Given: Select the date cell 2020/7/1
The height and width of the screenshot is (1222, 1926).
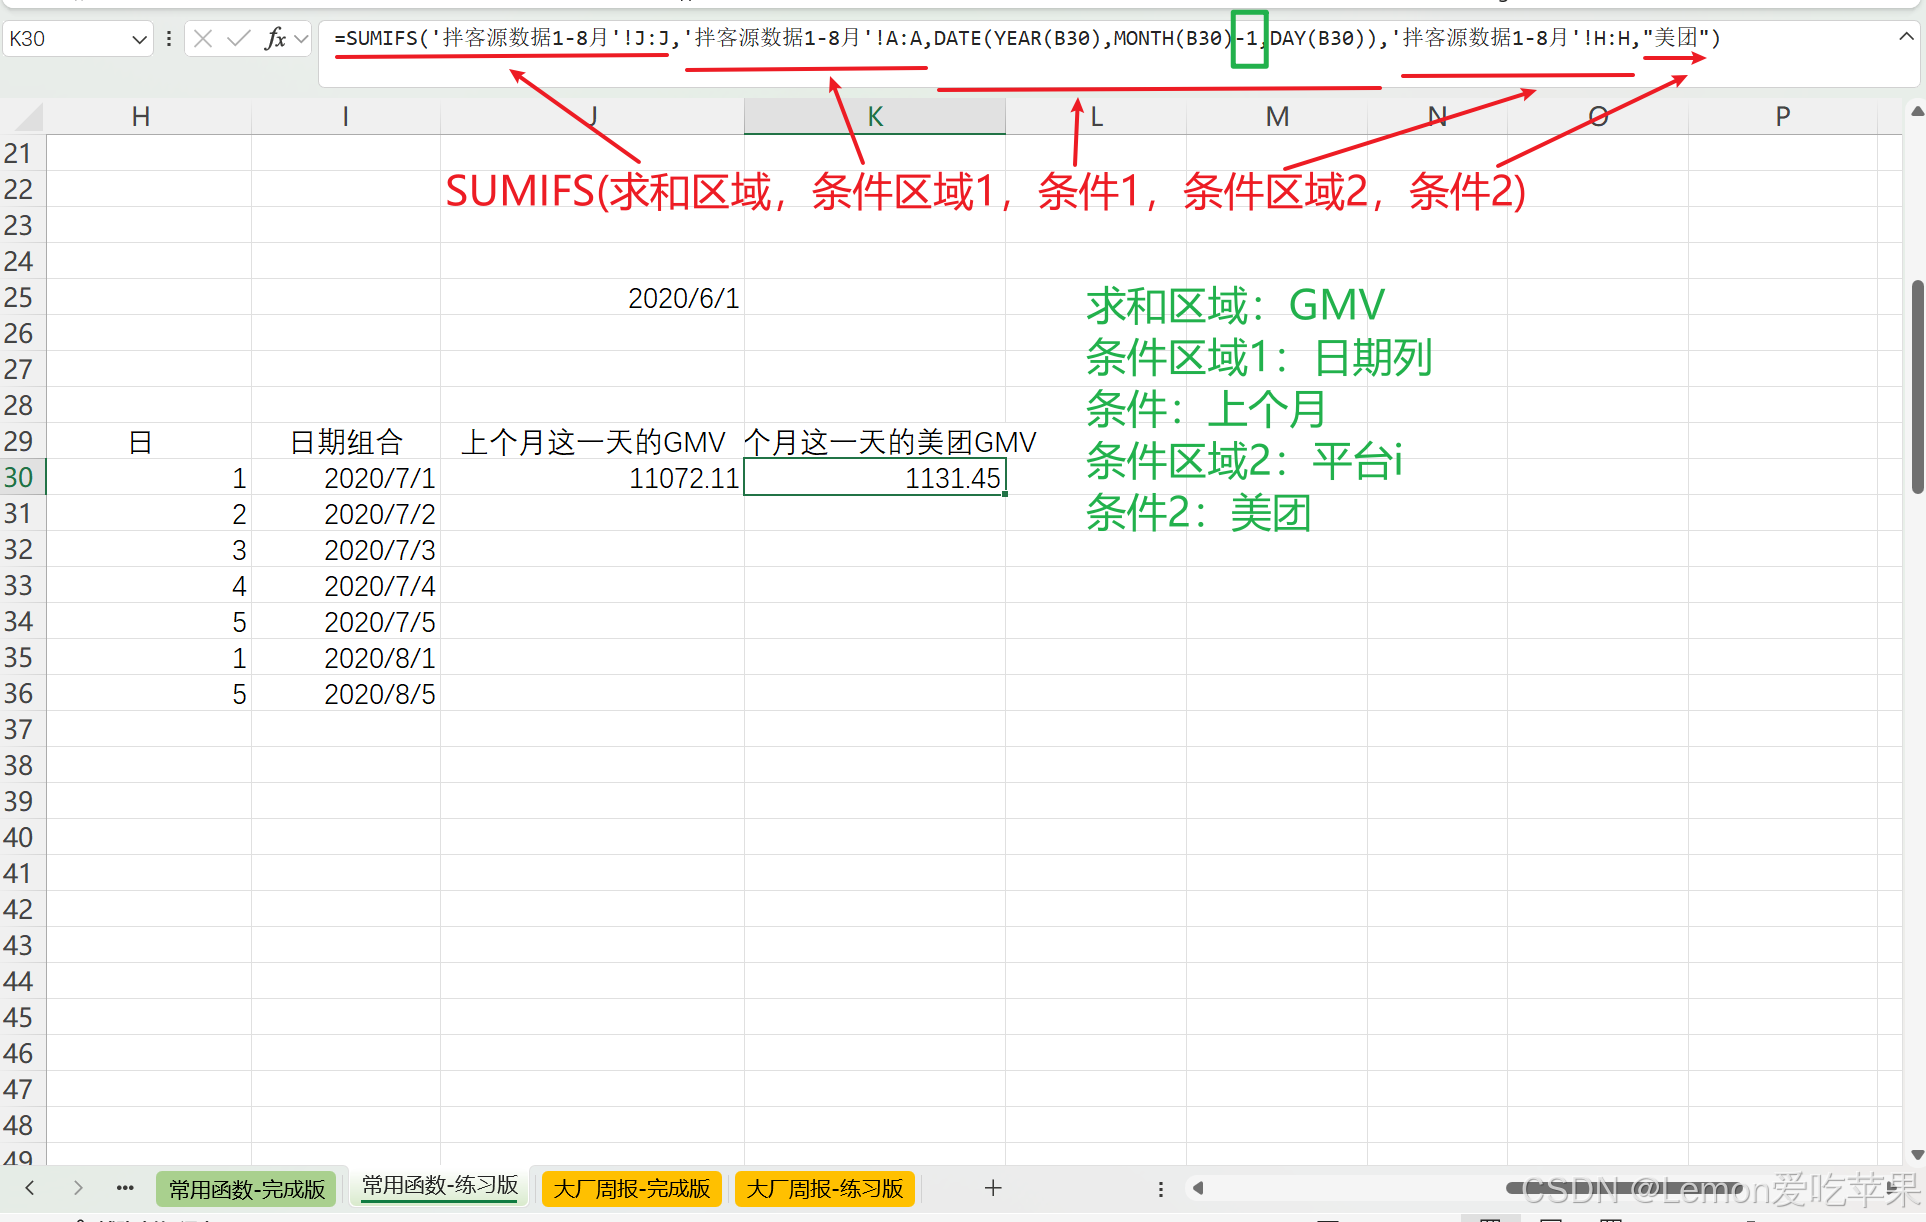Looking at the screenshot, I should [x=346, y=478].
